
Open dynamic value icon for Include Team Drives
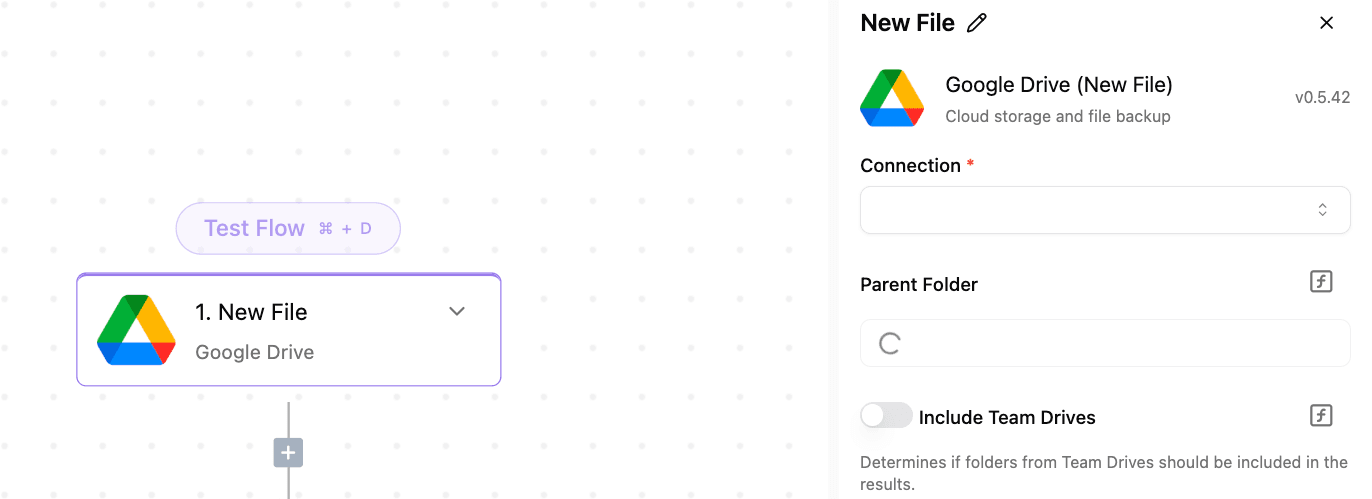pos(1322,415)
